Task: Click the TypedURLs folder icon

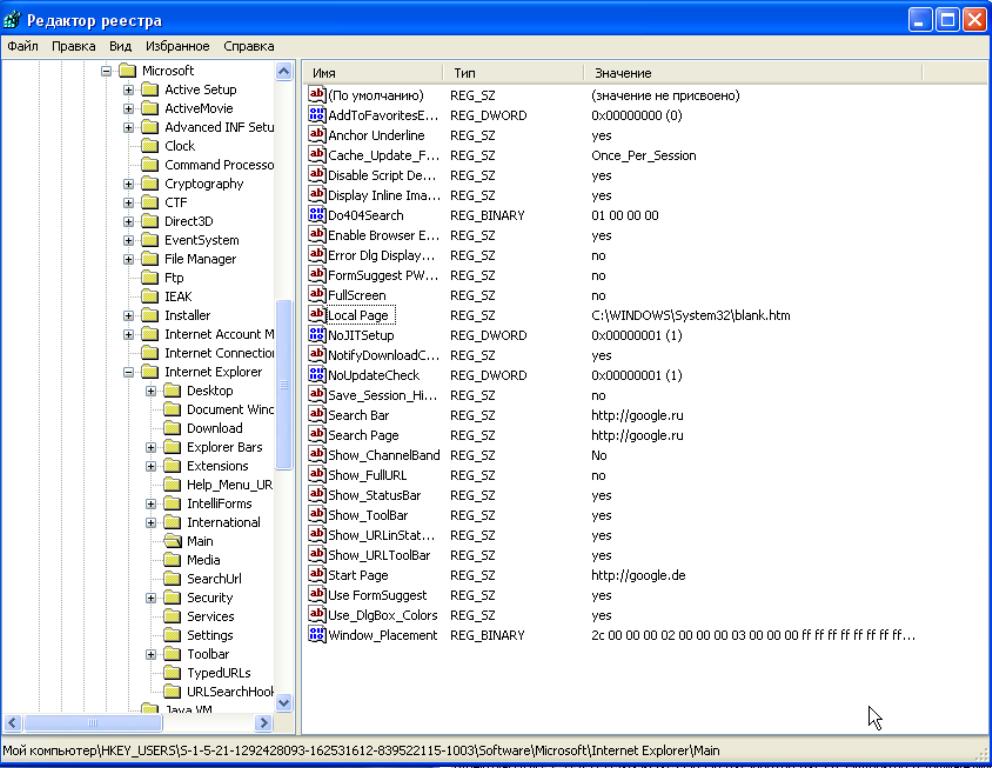Action: 172,672
